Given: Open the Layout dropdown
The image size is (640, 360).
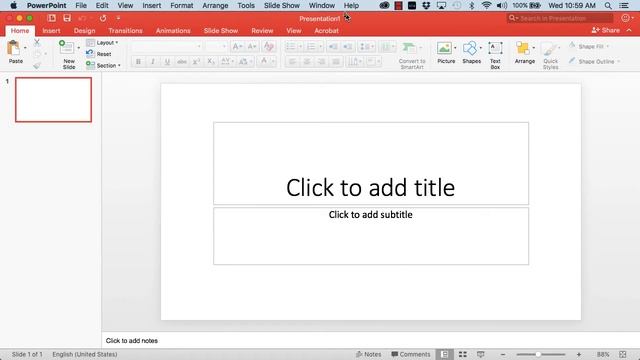Looking at the screenshot, I should [102, 43].
